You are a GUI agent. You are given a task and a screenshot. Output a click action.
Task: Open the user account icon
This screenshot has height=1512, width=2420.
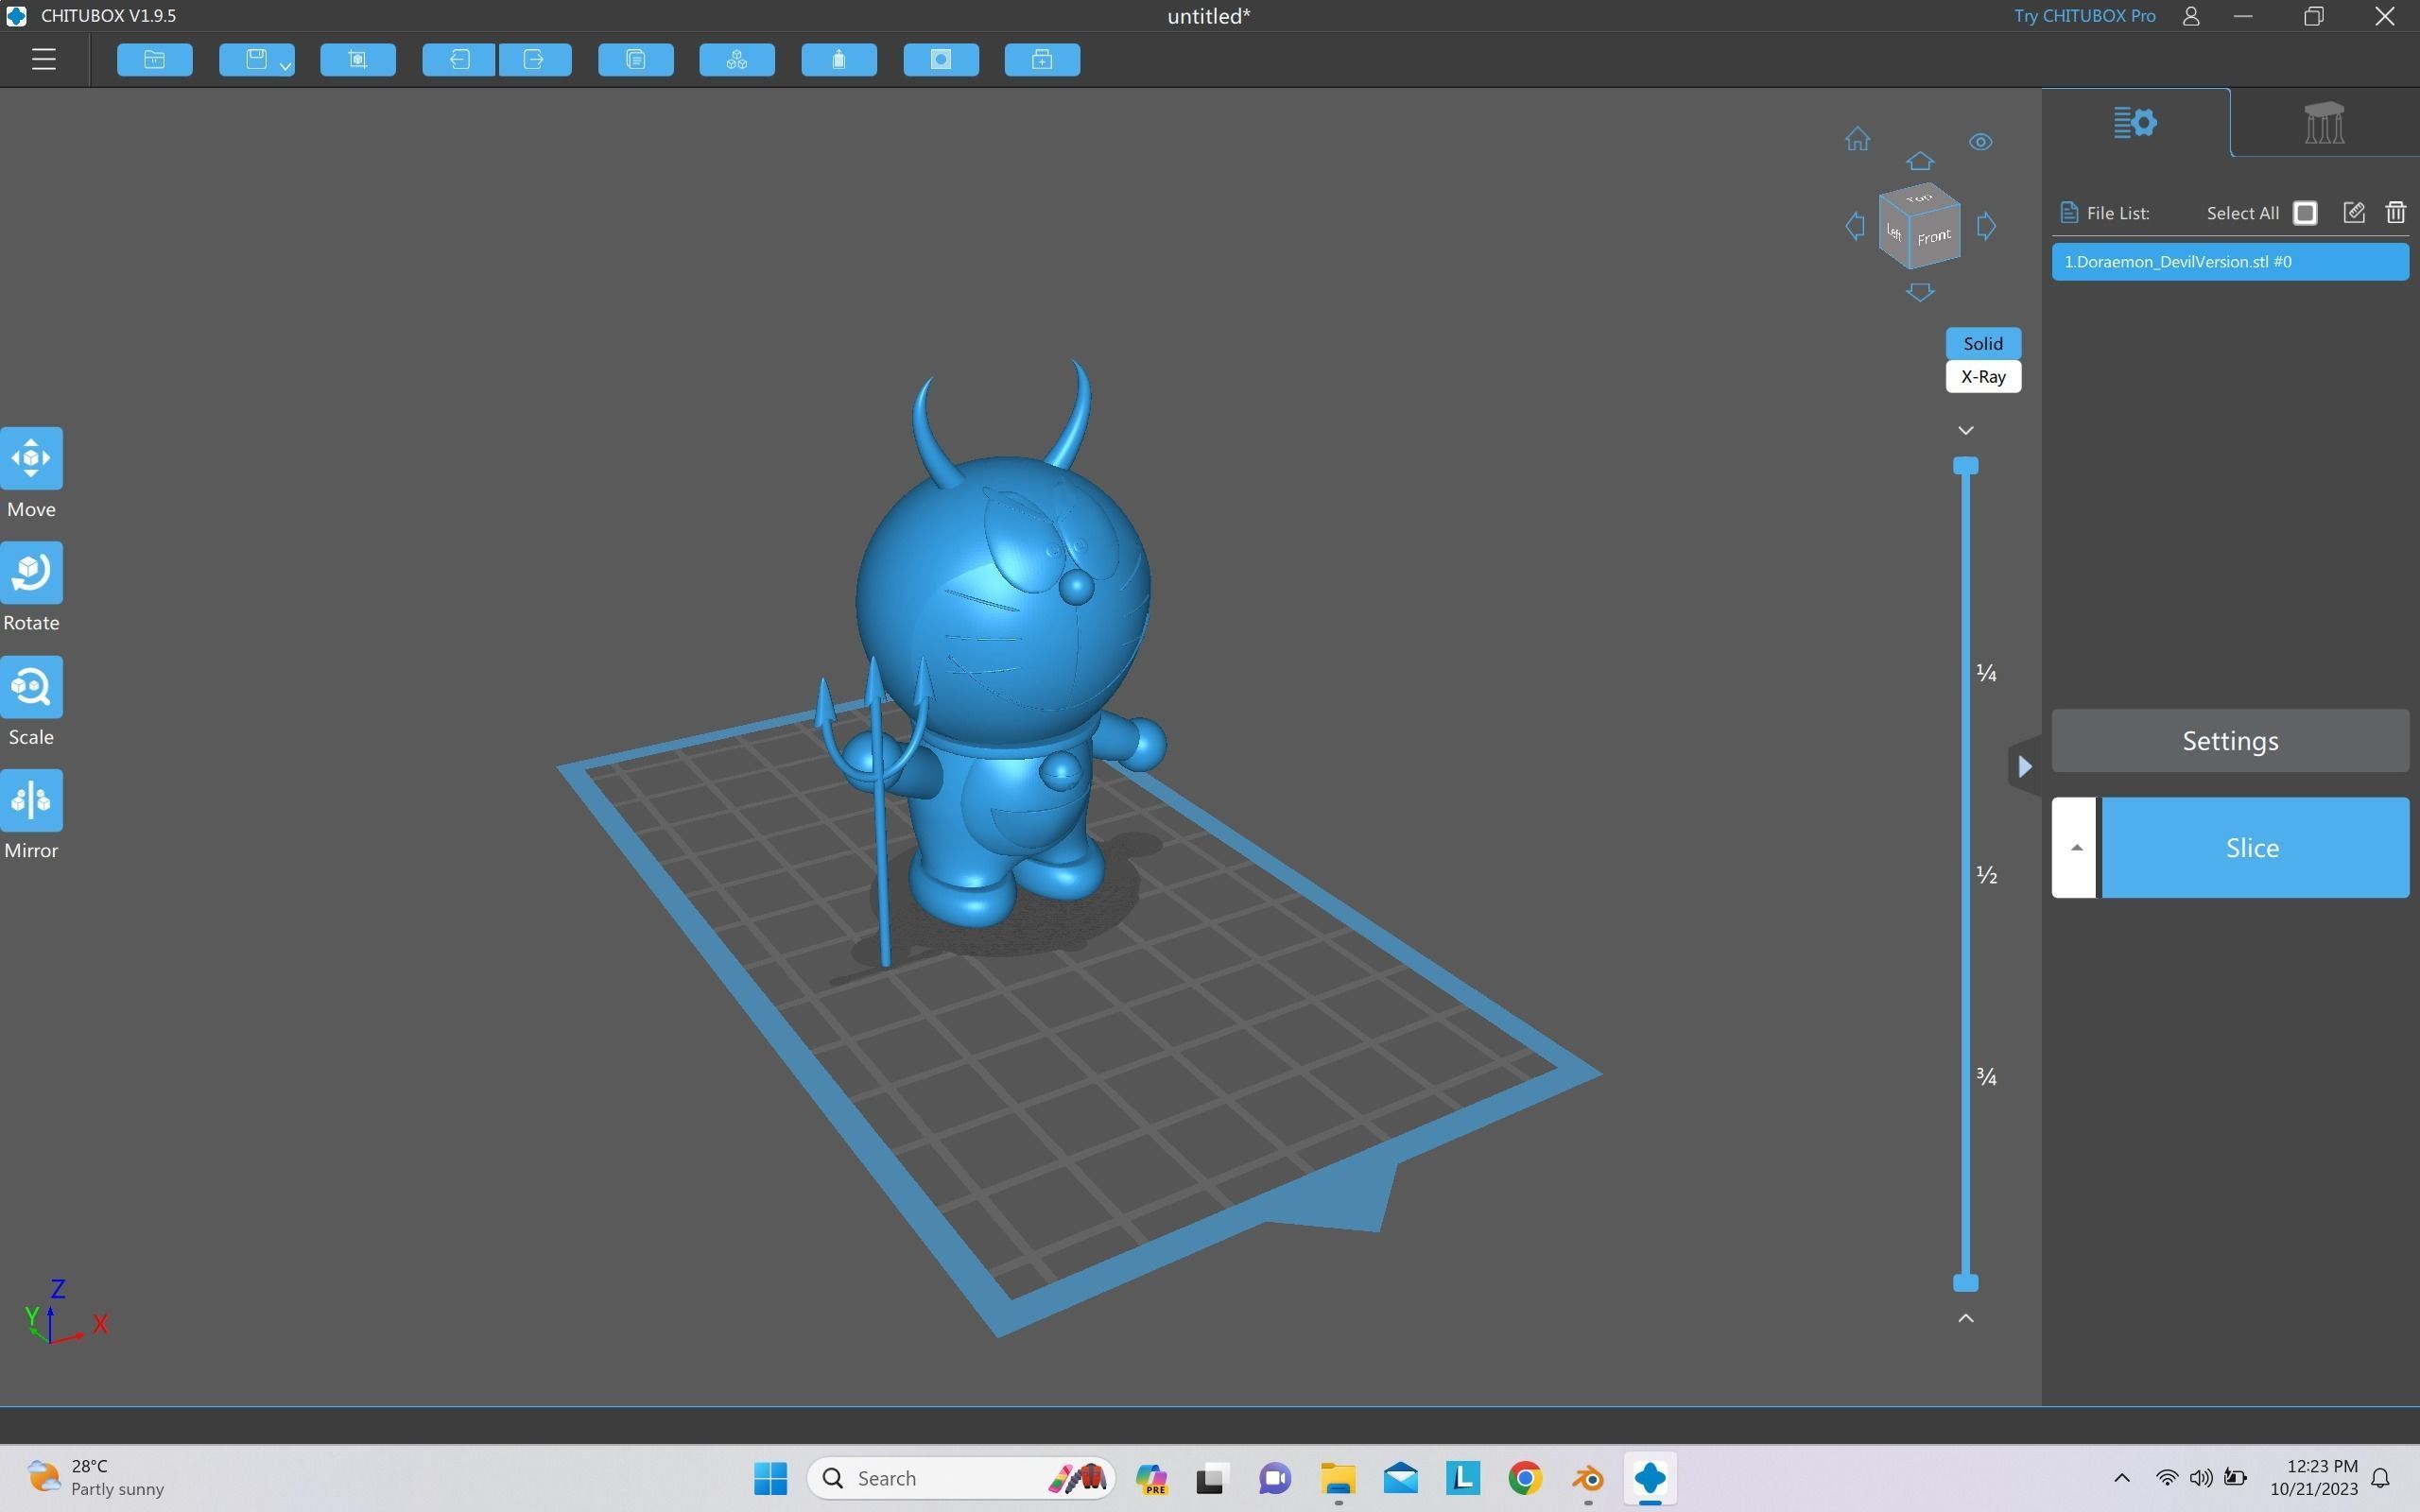click(x=2190, y=16)
